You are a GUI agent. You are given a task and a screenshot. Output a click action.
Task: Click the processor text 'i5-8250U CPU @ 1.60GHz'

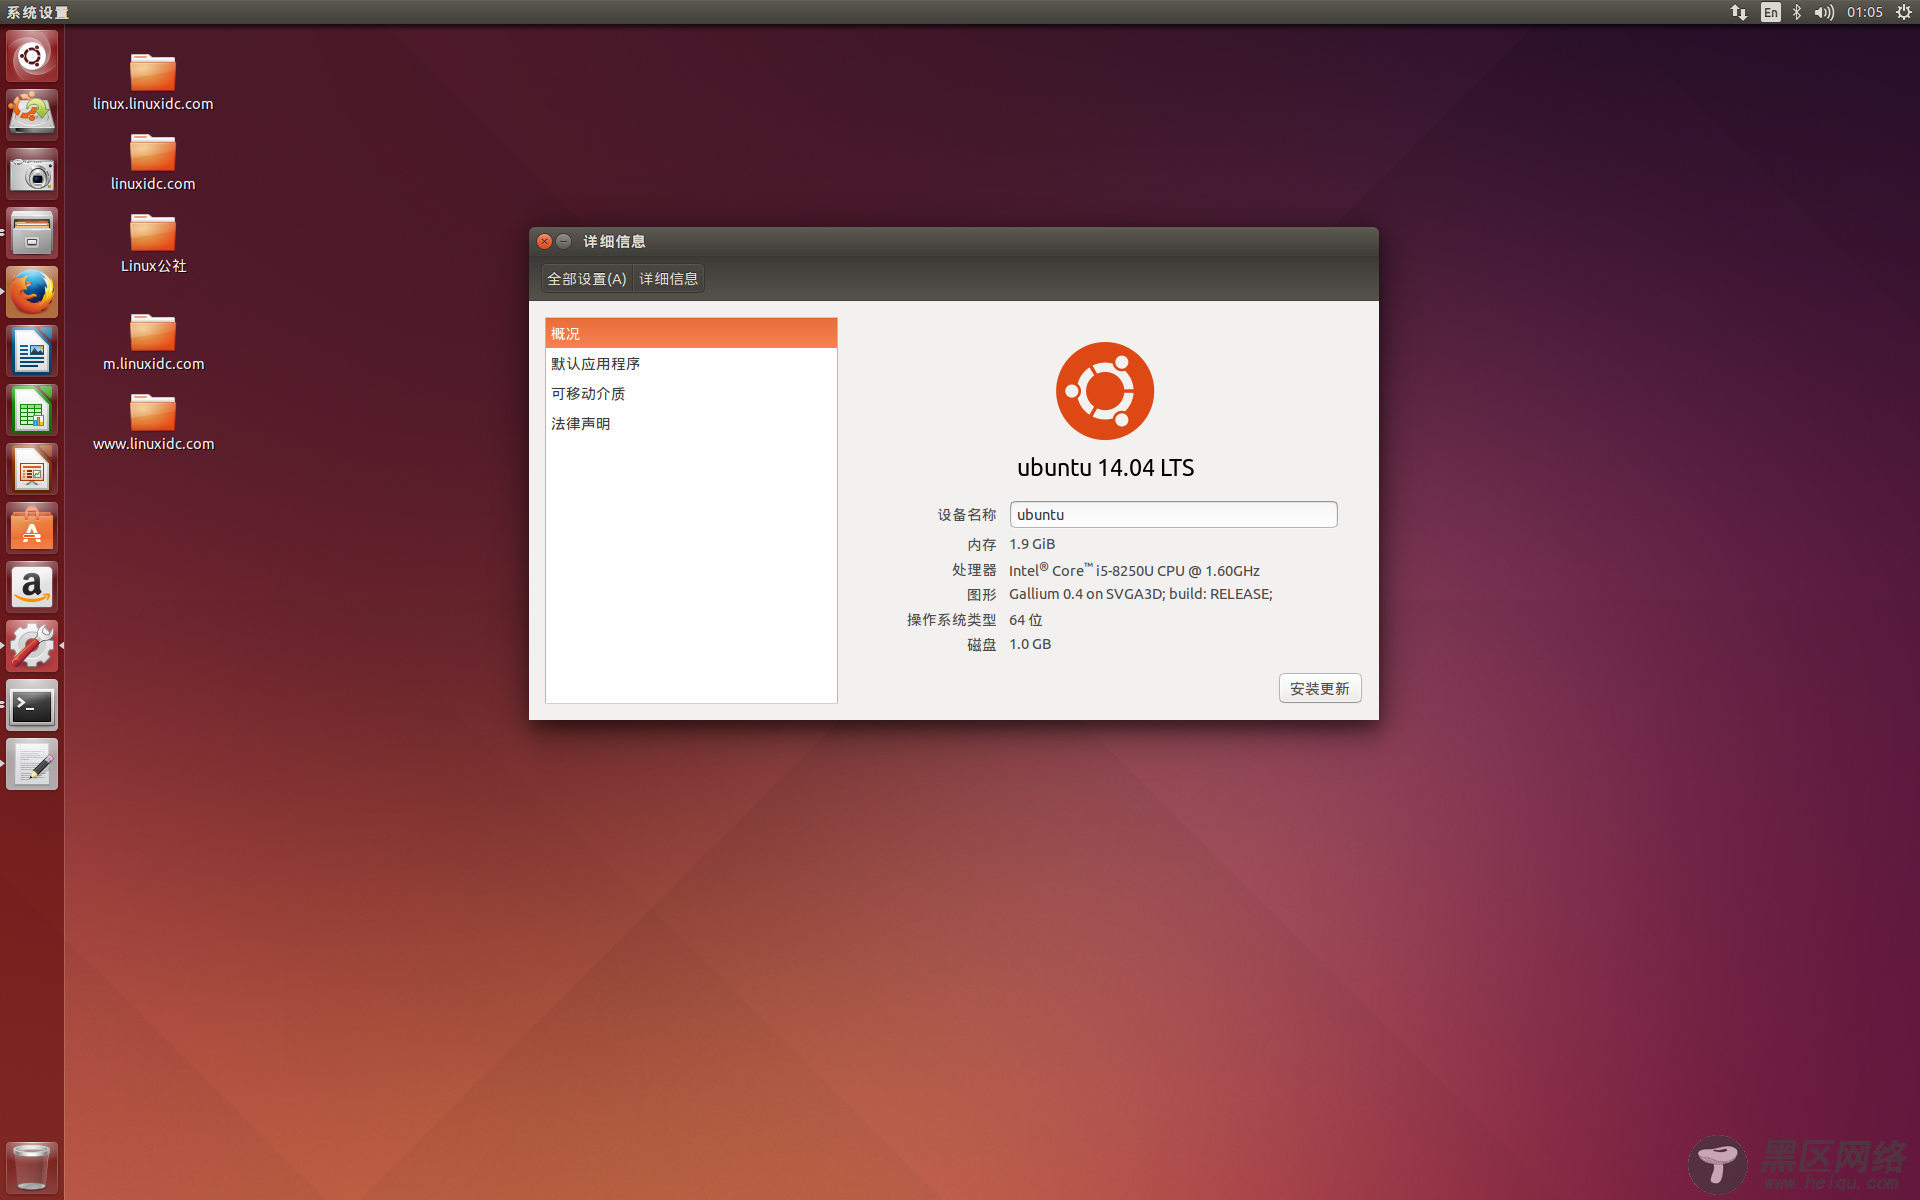click(x=1178, y=571)
